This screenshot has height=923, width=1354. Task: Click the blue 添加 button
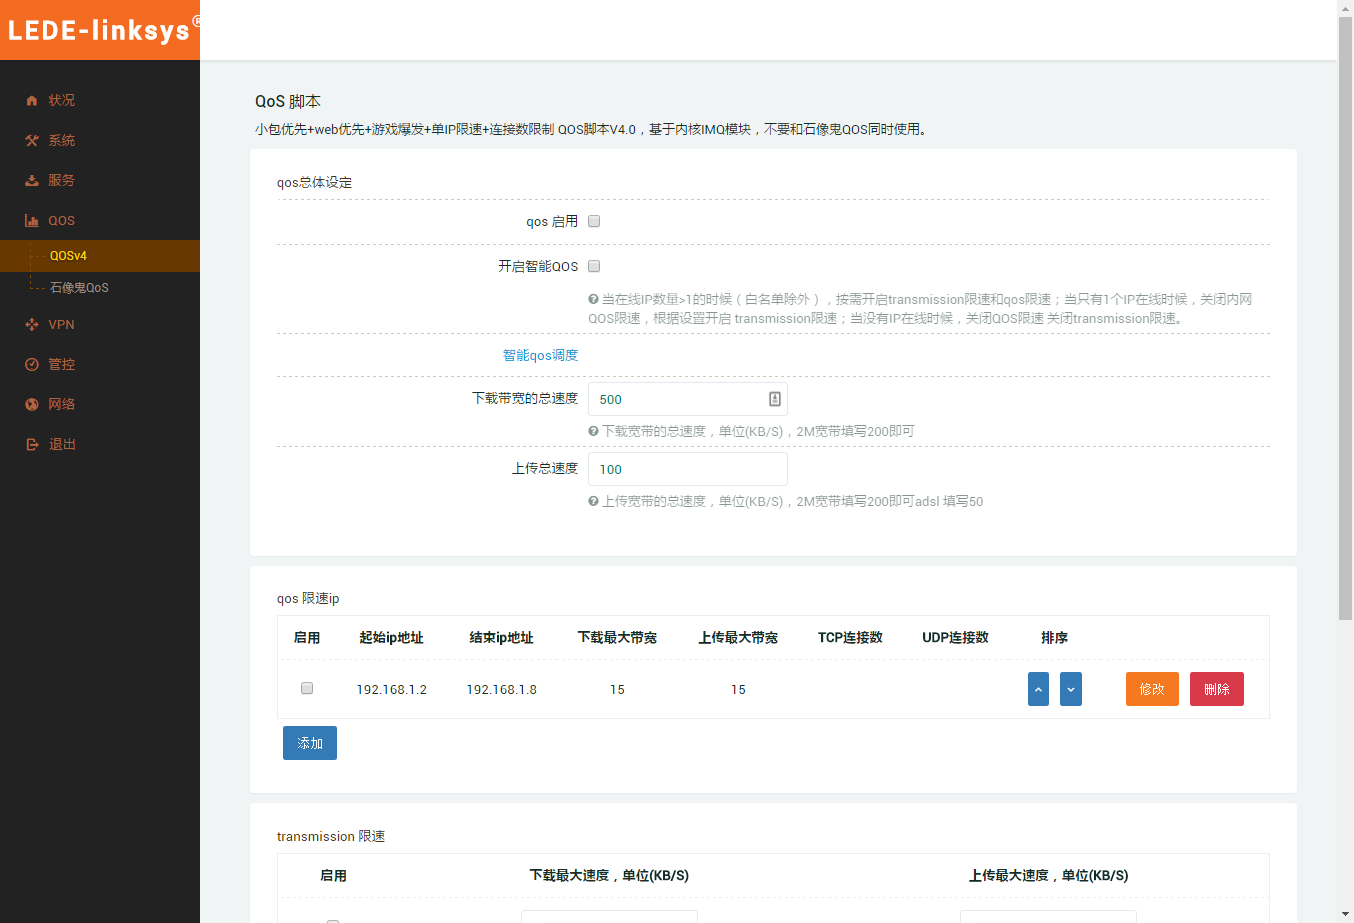[310, 743]
